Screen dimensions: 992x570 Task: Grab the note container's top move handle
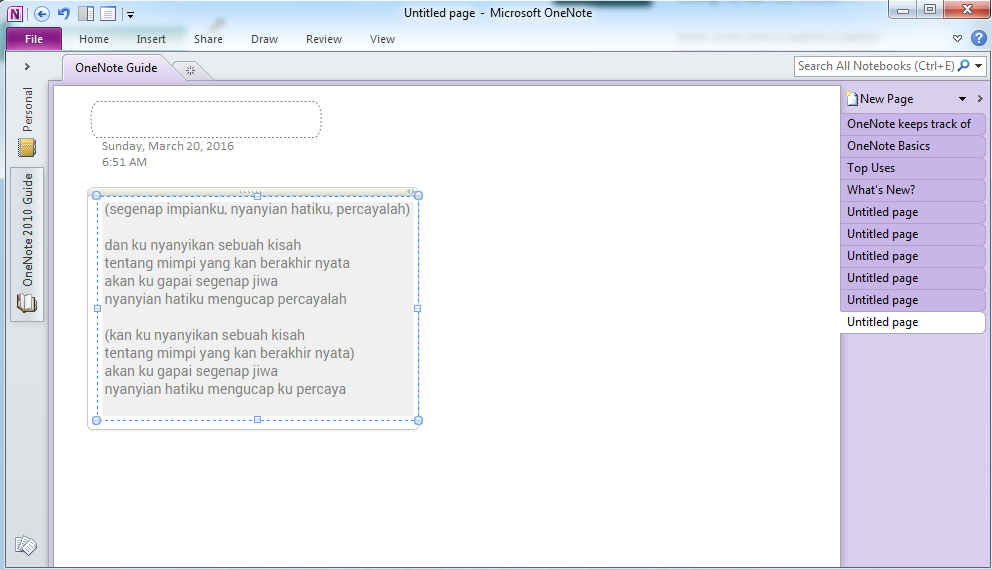[x=252, y=191]
